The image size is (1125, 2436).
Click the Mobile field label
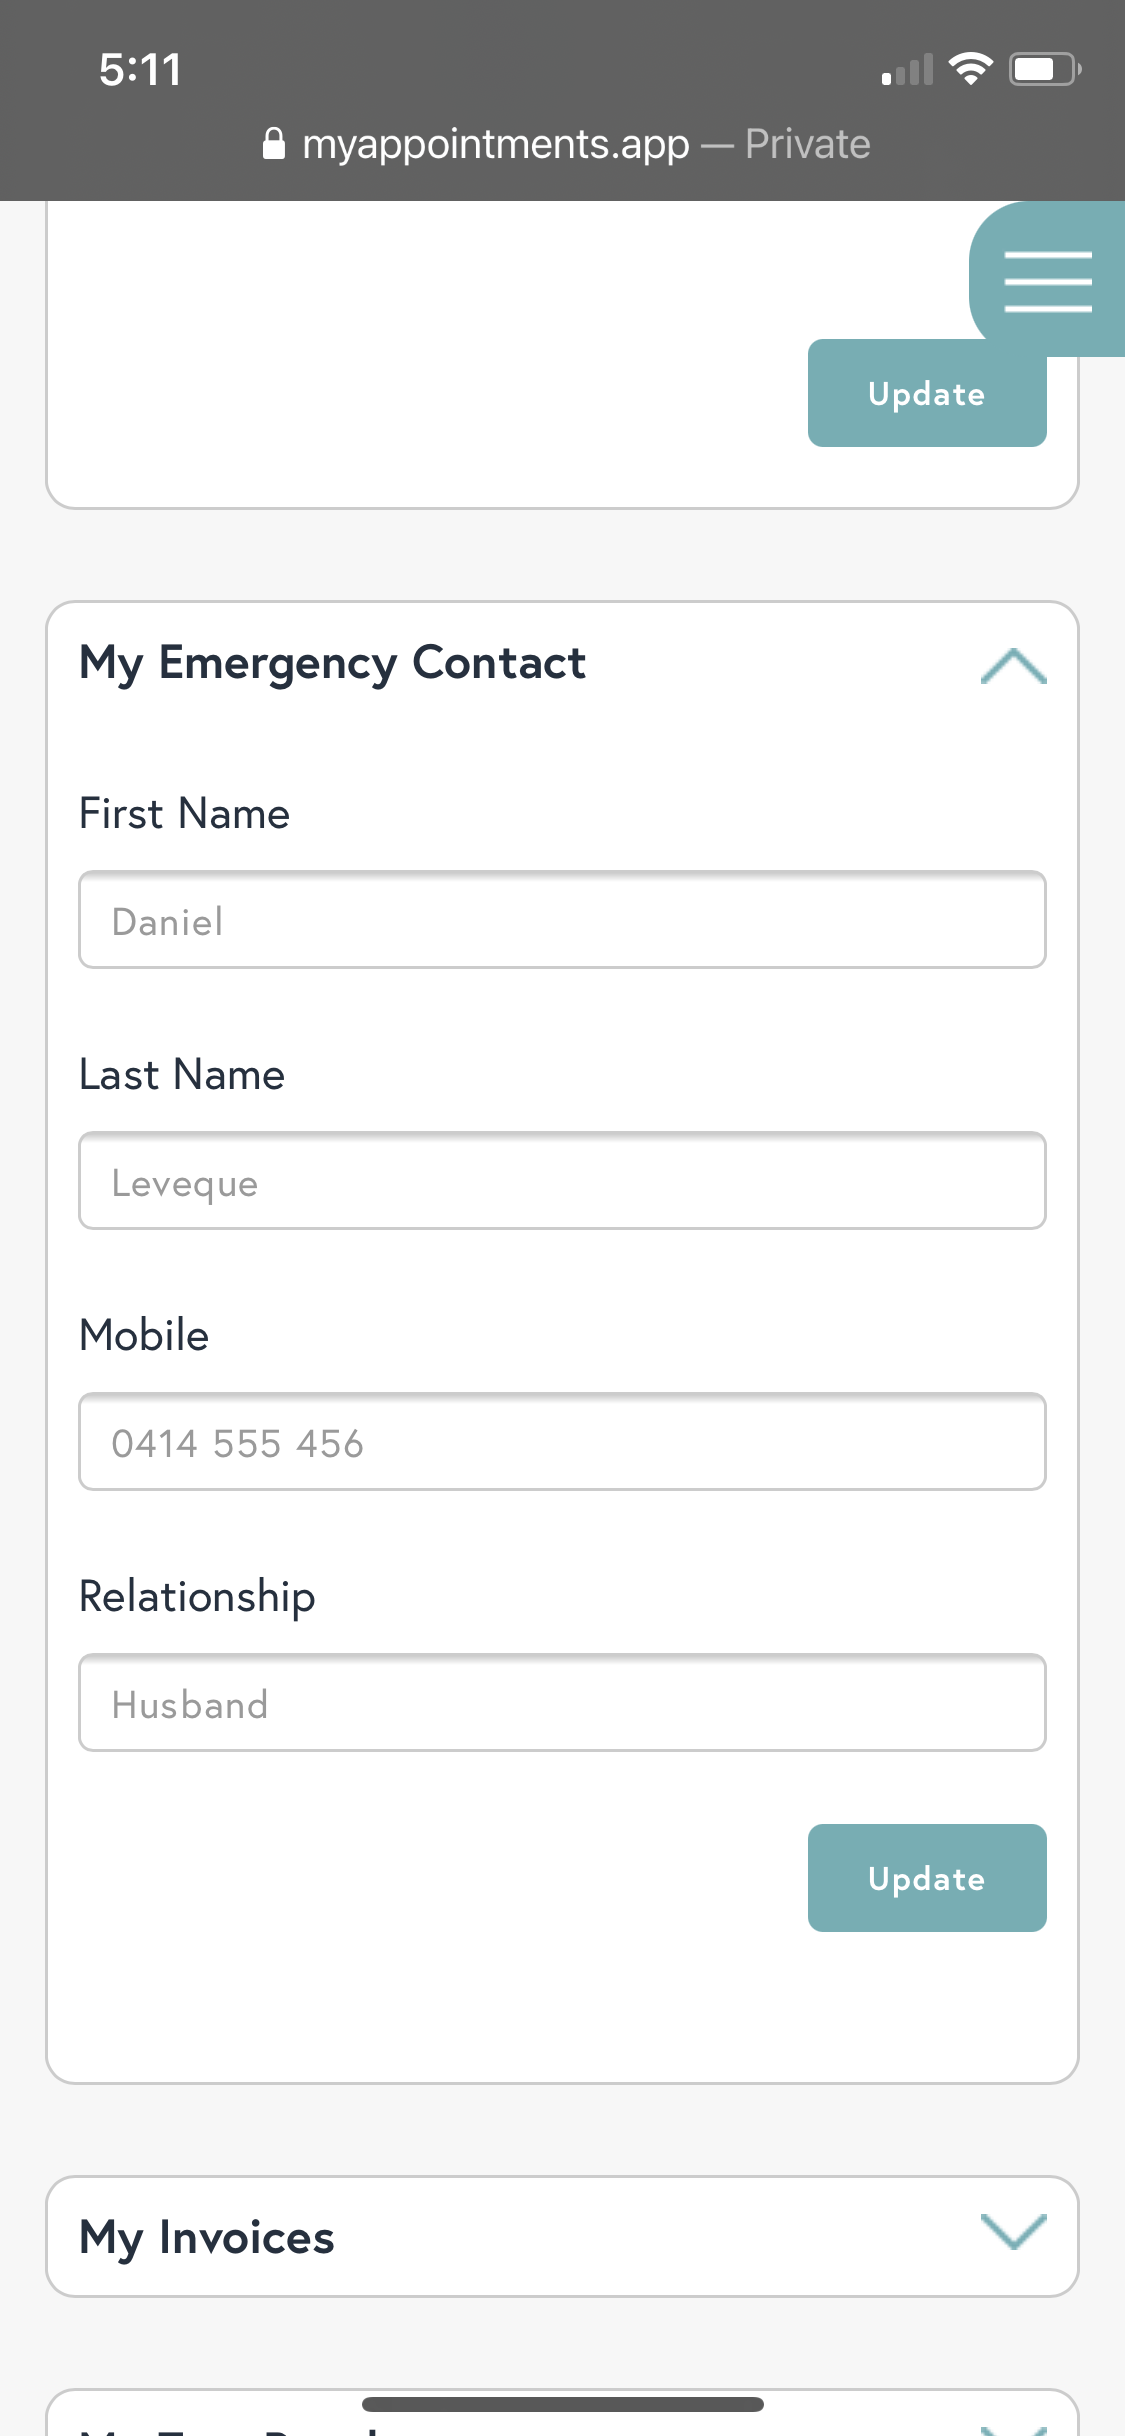click(x=144, y=1335)
